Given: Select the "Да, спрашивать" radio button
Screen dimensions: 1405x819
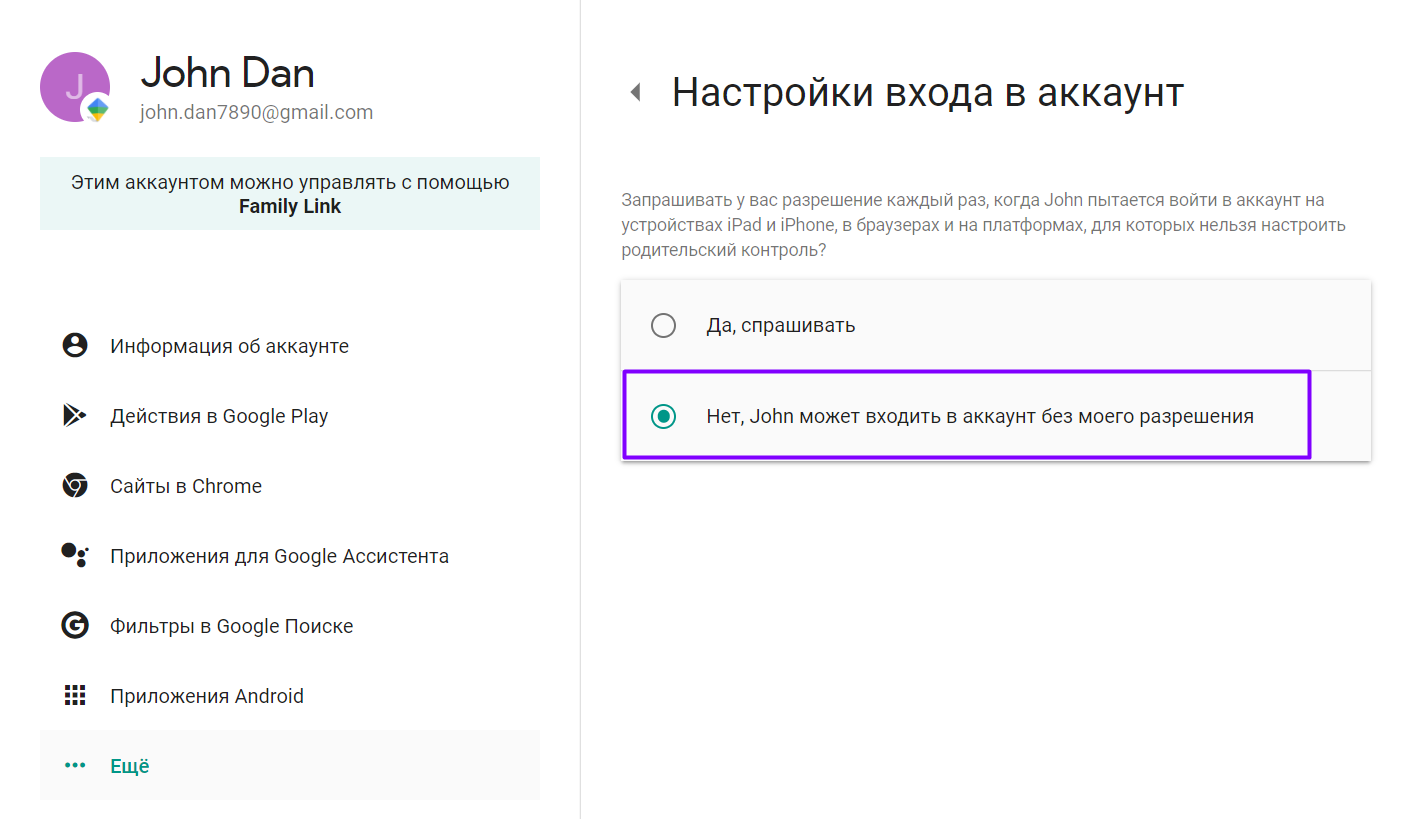Looking at the screenshot, I should (x=663, y=326).
